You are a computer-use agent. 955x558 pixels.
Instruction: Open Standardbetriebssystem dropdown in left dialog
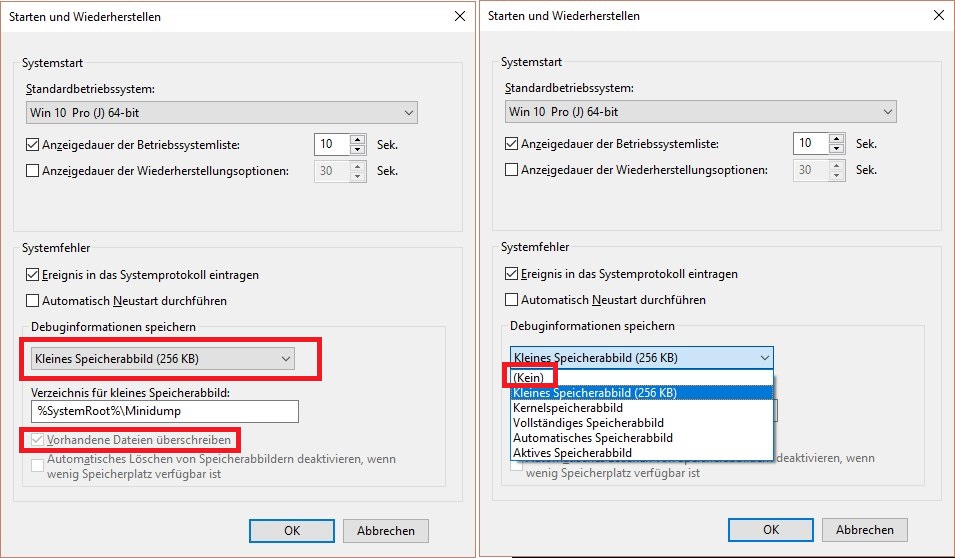pos(222,113)
